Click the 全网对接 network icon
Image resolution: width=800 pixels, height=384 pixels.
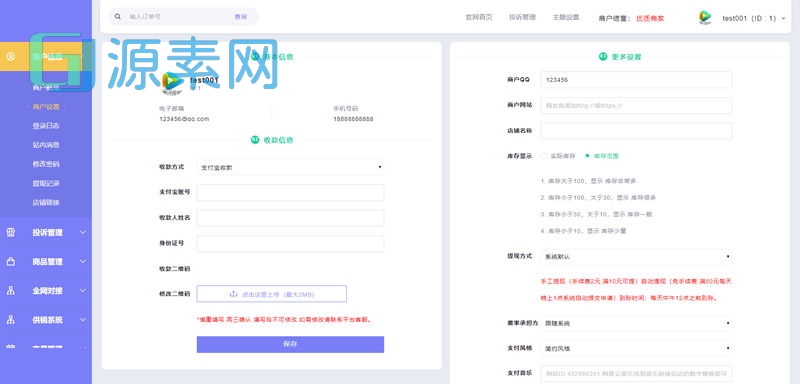coord(10,291)
